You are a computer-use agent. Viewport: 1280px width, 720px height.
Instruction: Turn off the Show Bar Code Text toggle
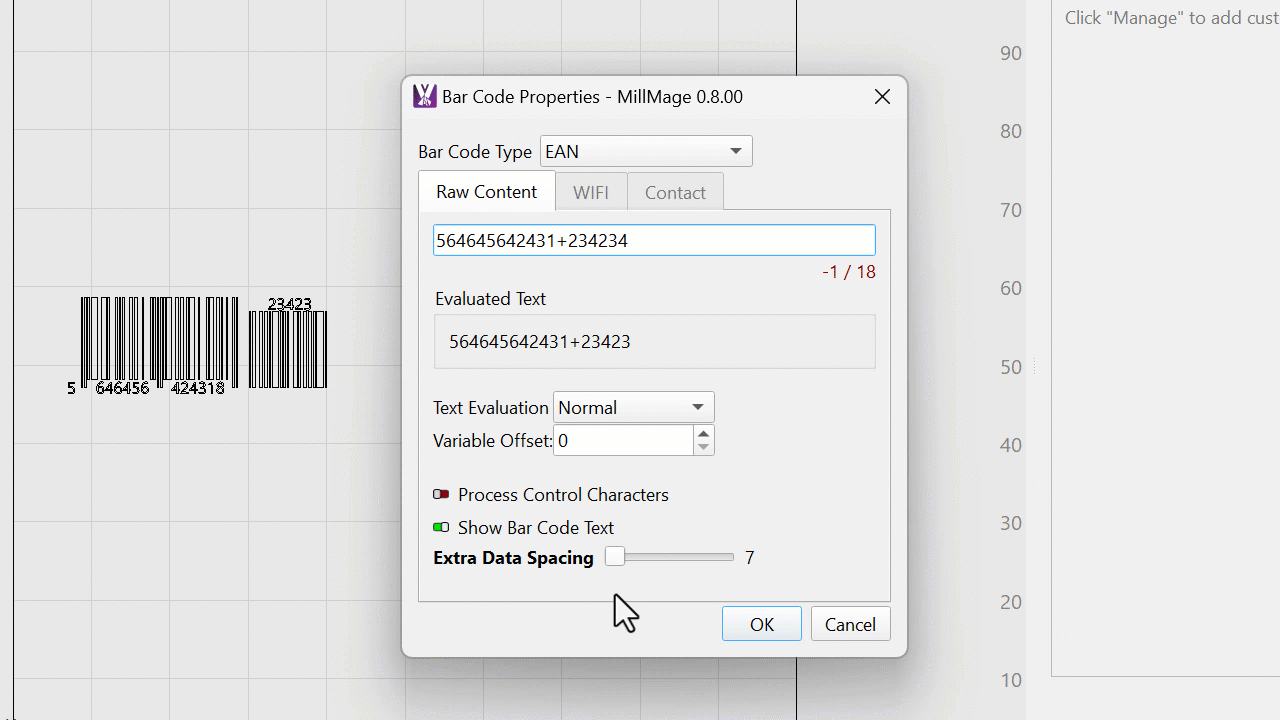pos(441,528)
